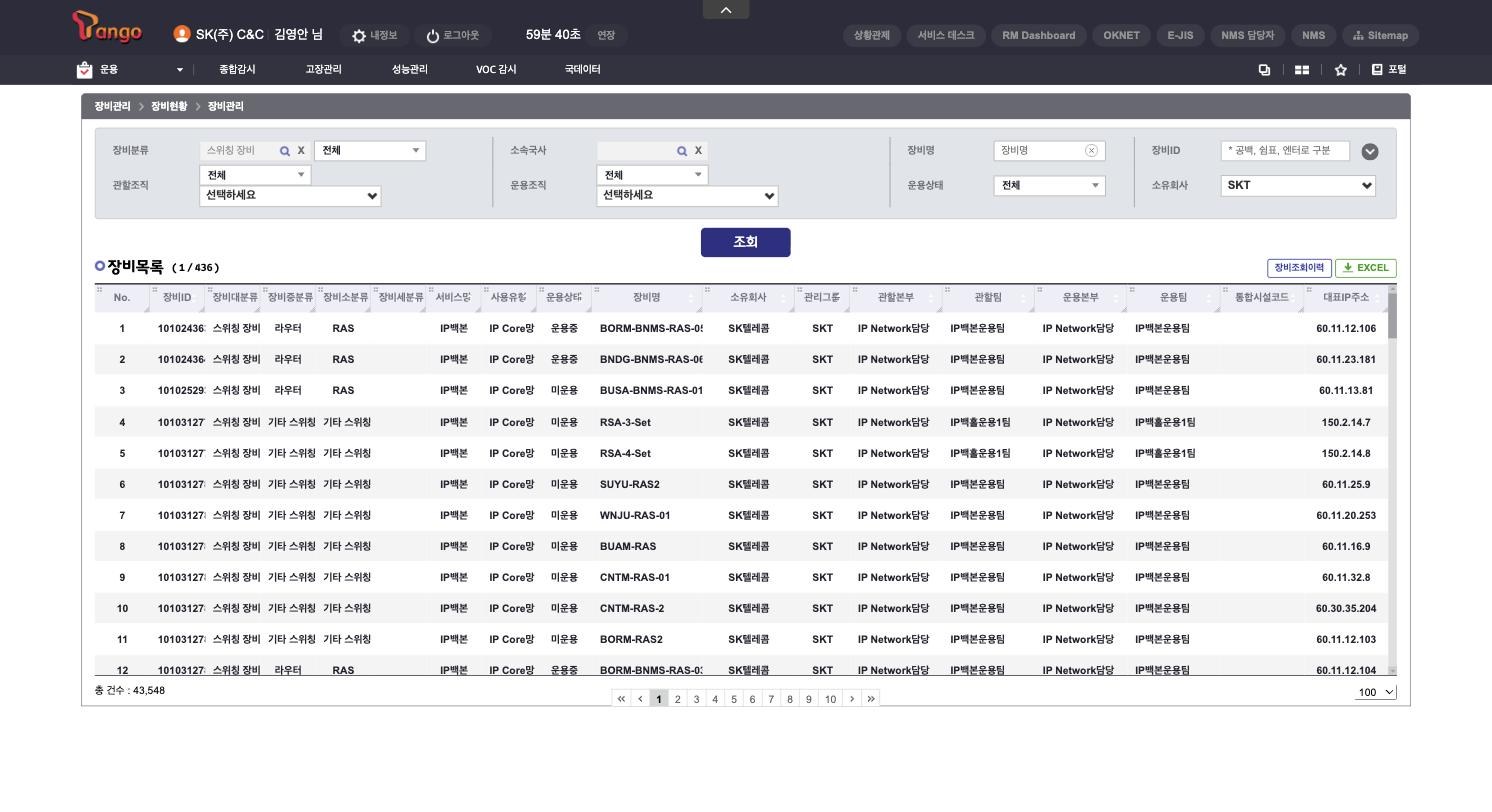Expand extra search filters with round arrow
The width and height of the screenshot is (1492, 812).
[1370, 152]
